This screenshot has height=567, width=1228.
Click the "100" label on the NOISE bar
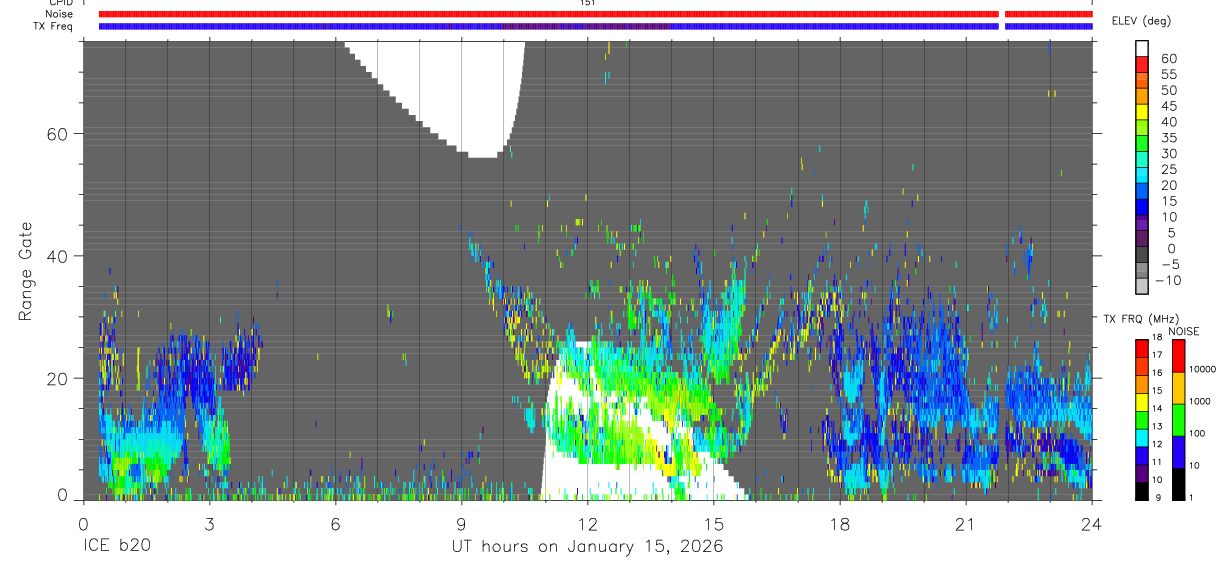point(1197,433)
